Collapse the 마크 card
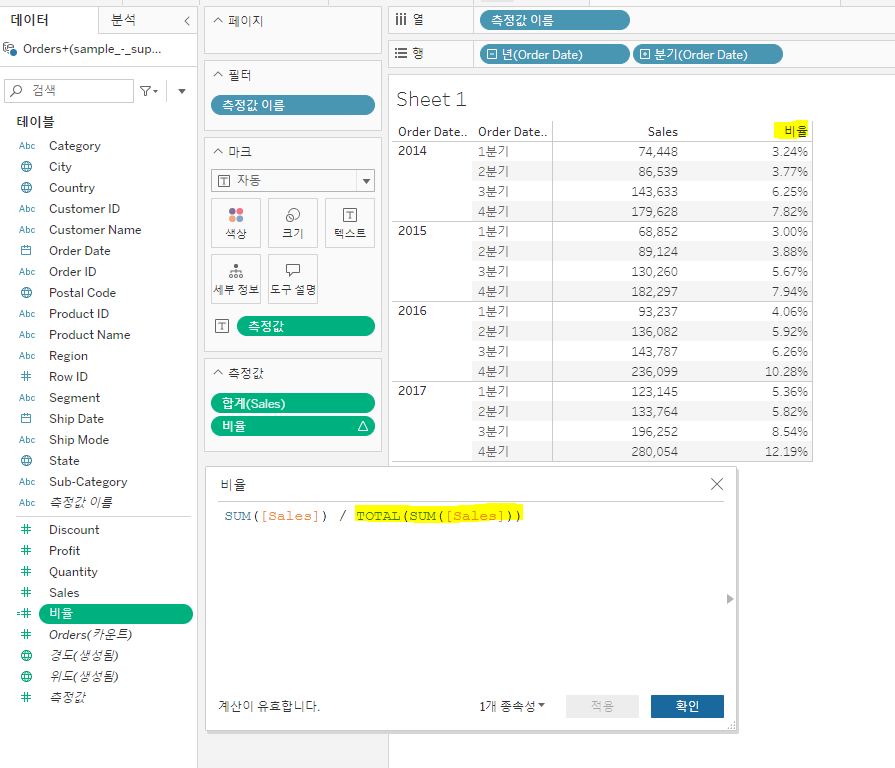The height and width of the screenshot is (768, 895). [217, 151]
